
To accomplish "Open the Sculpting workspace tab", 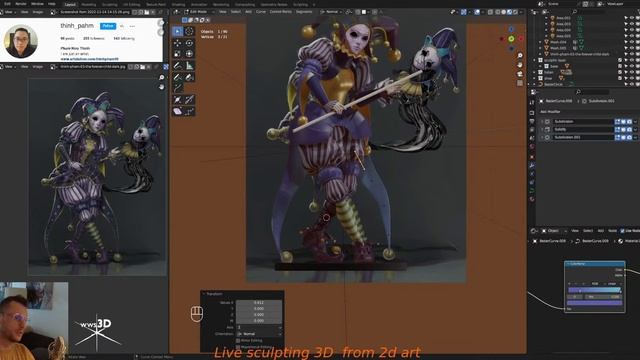I will 109,4.
